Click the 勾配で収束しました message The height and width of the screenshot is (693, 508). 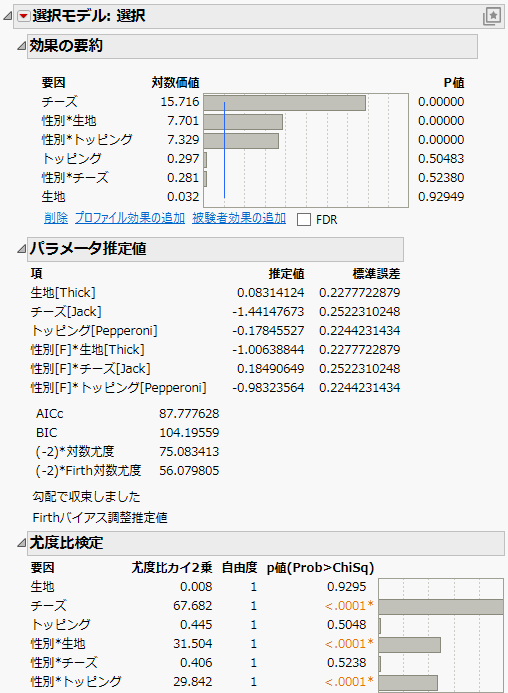(x=86, y=496)
